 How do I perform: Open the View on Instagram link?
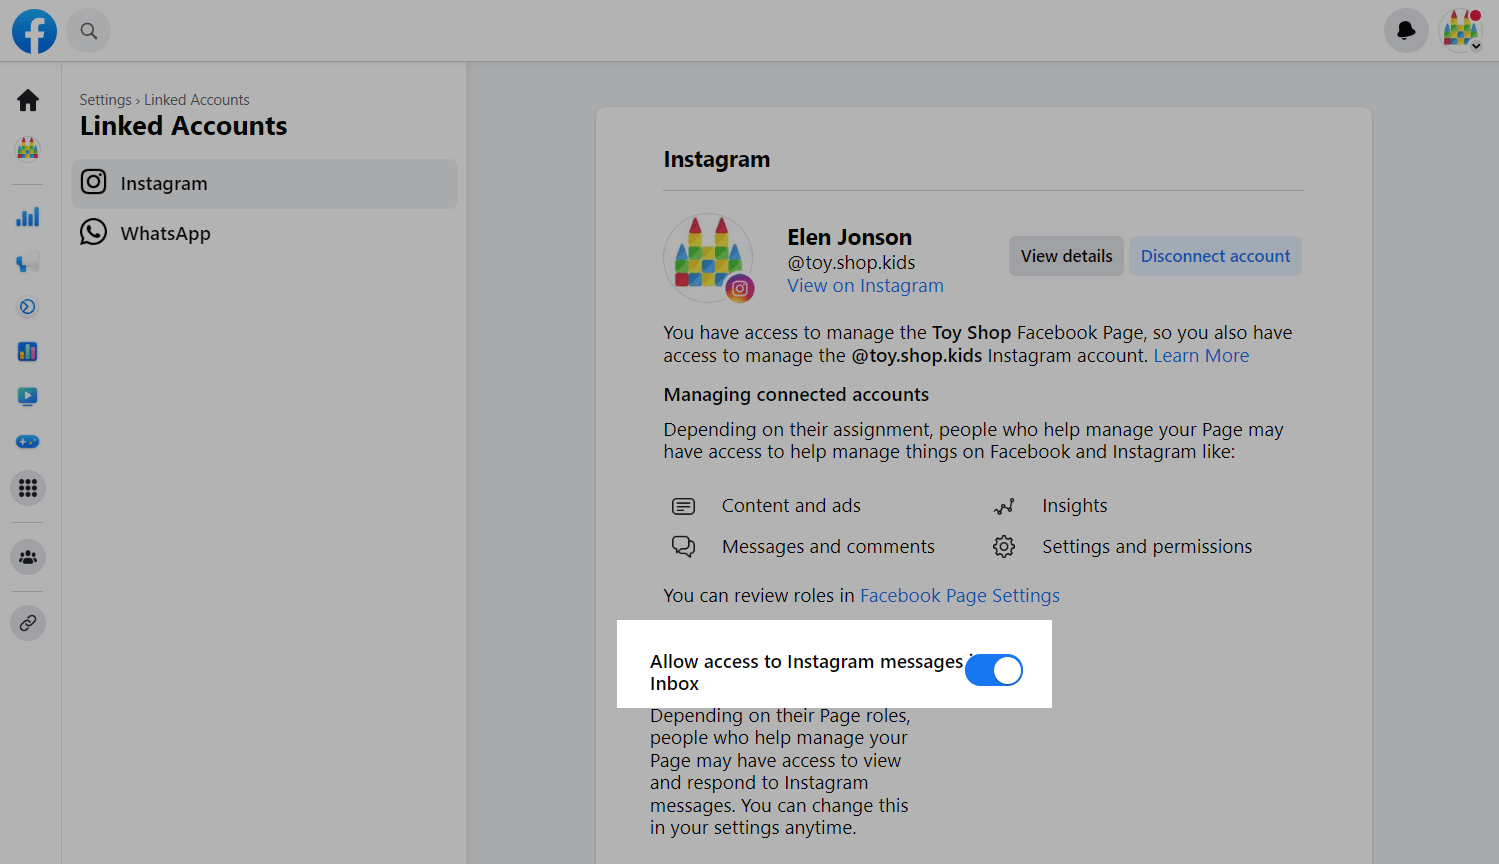pos(865,286)
